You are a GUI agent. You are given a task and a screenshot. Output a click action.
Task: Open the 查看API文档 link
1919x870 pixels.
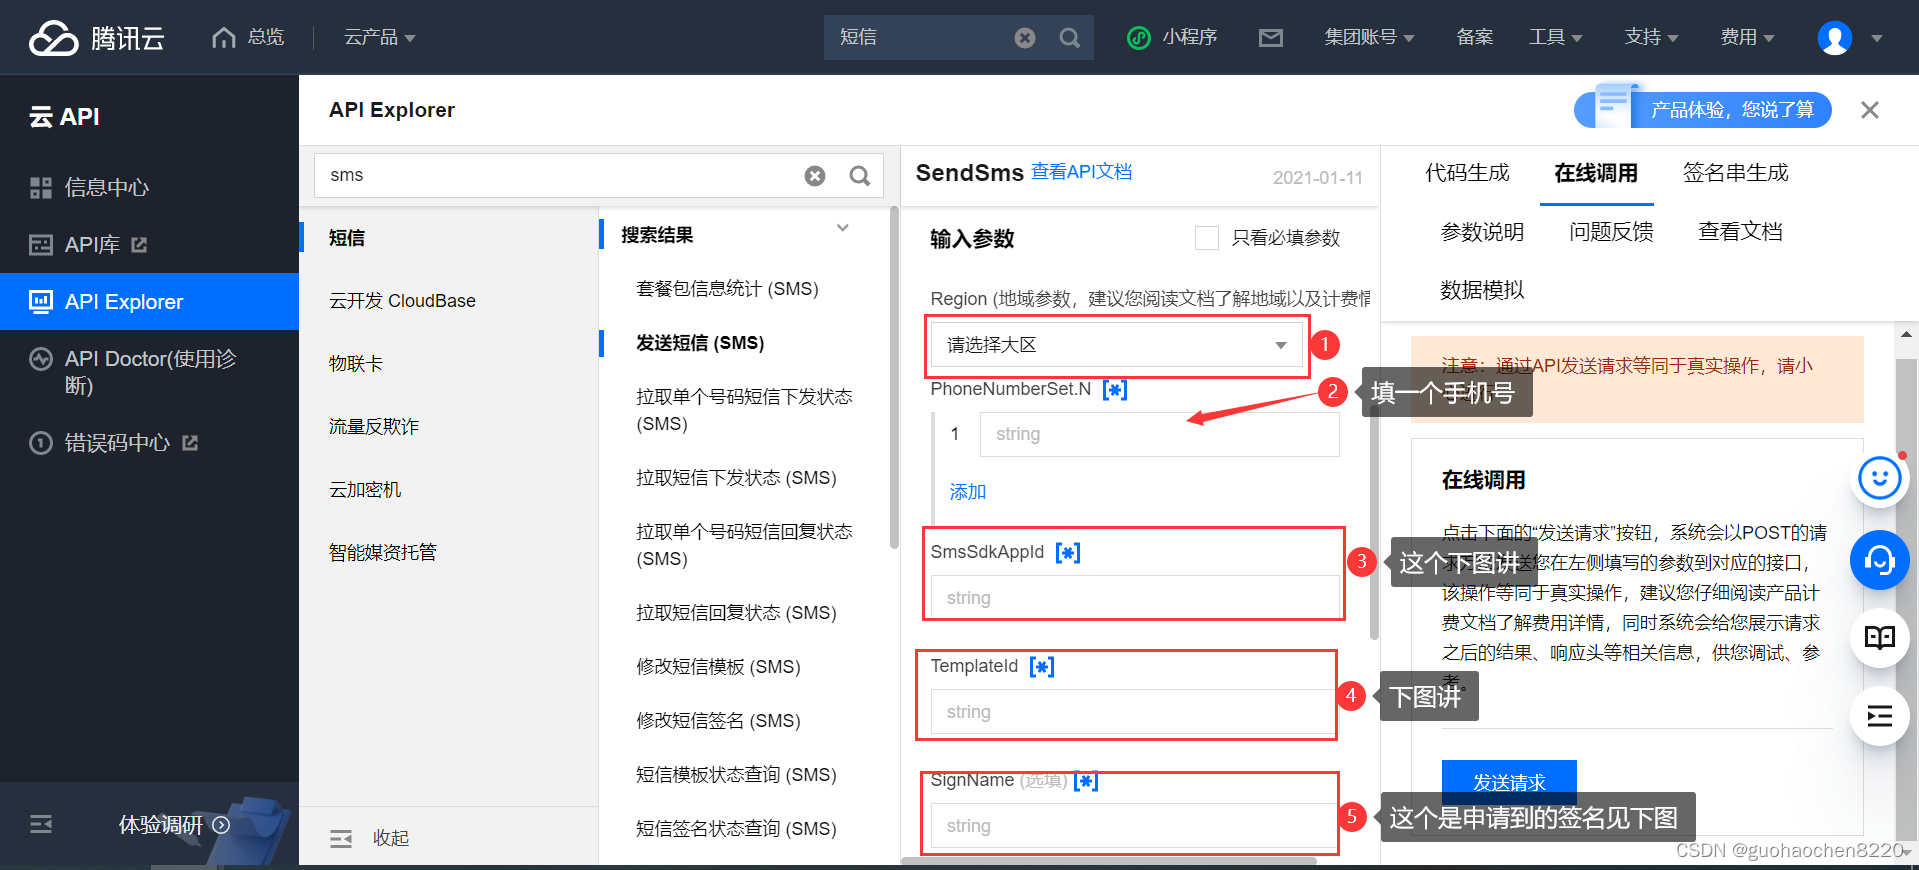coord(1082,172)
